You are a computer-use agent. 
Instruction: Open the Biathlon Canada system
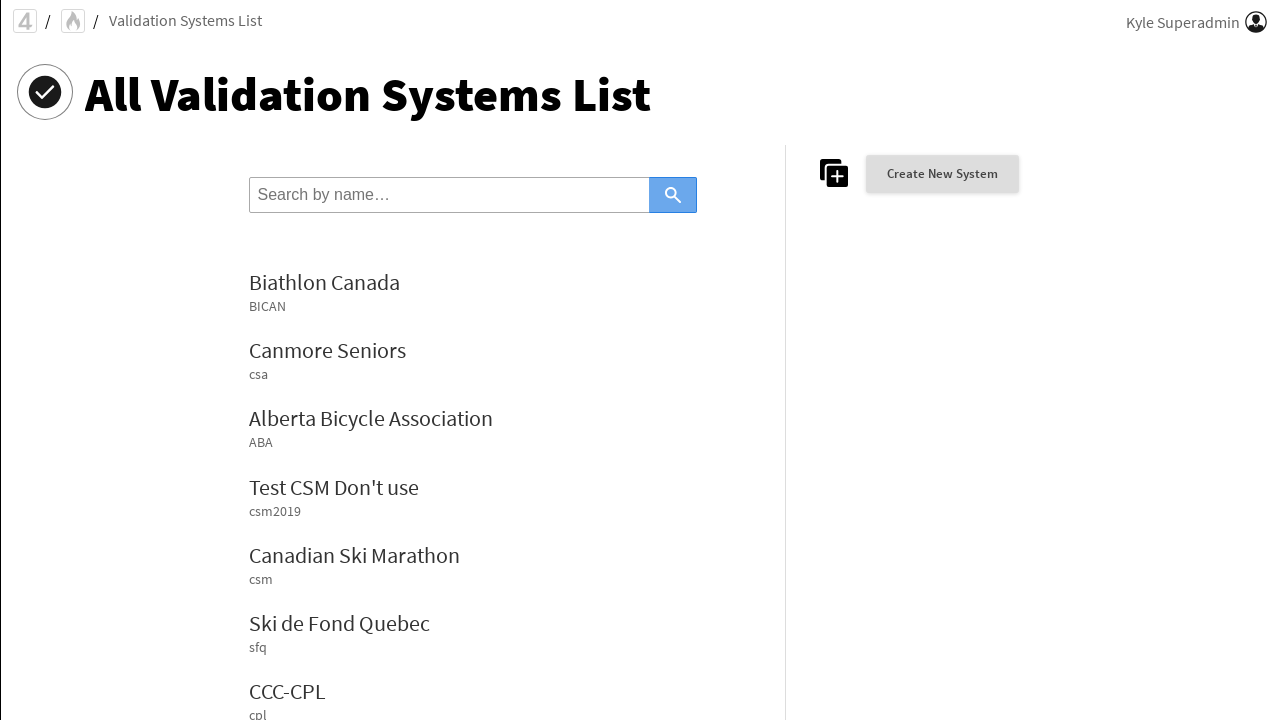(x=324, y=283)
